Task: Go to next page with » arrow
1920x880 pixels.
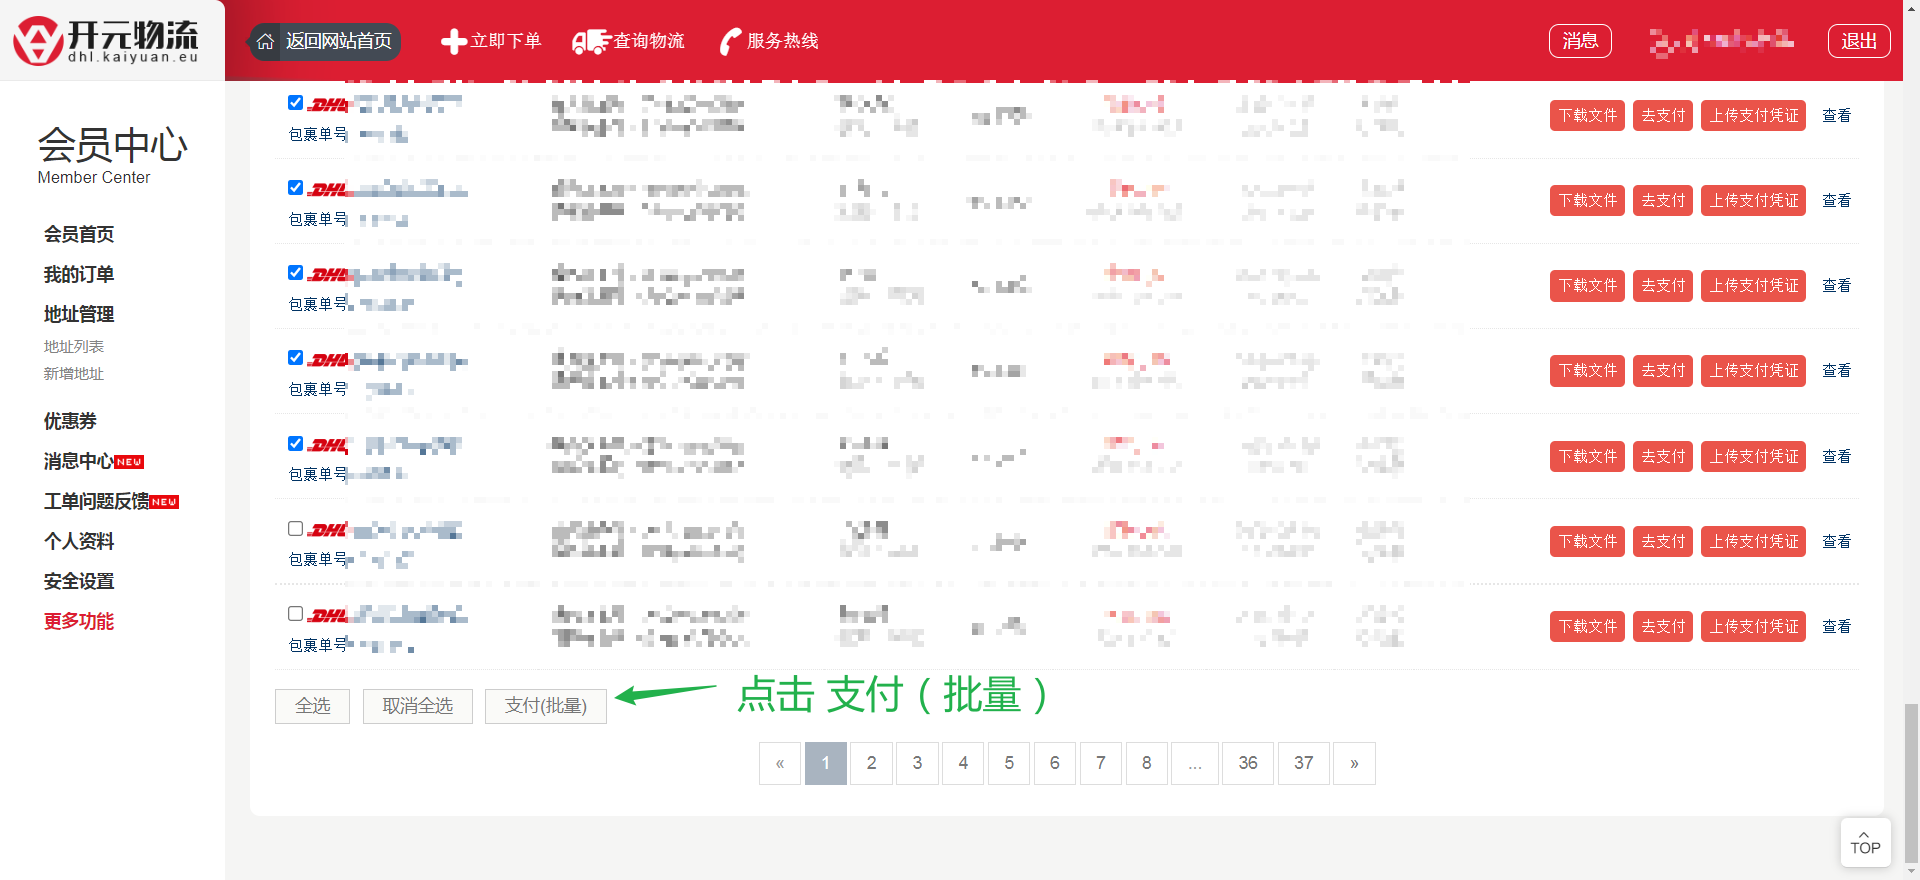Action: pyautogui.click(x=1354, y=763)
